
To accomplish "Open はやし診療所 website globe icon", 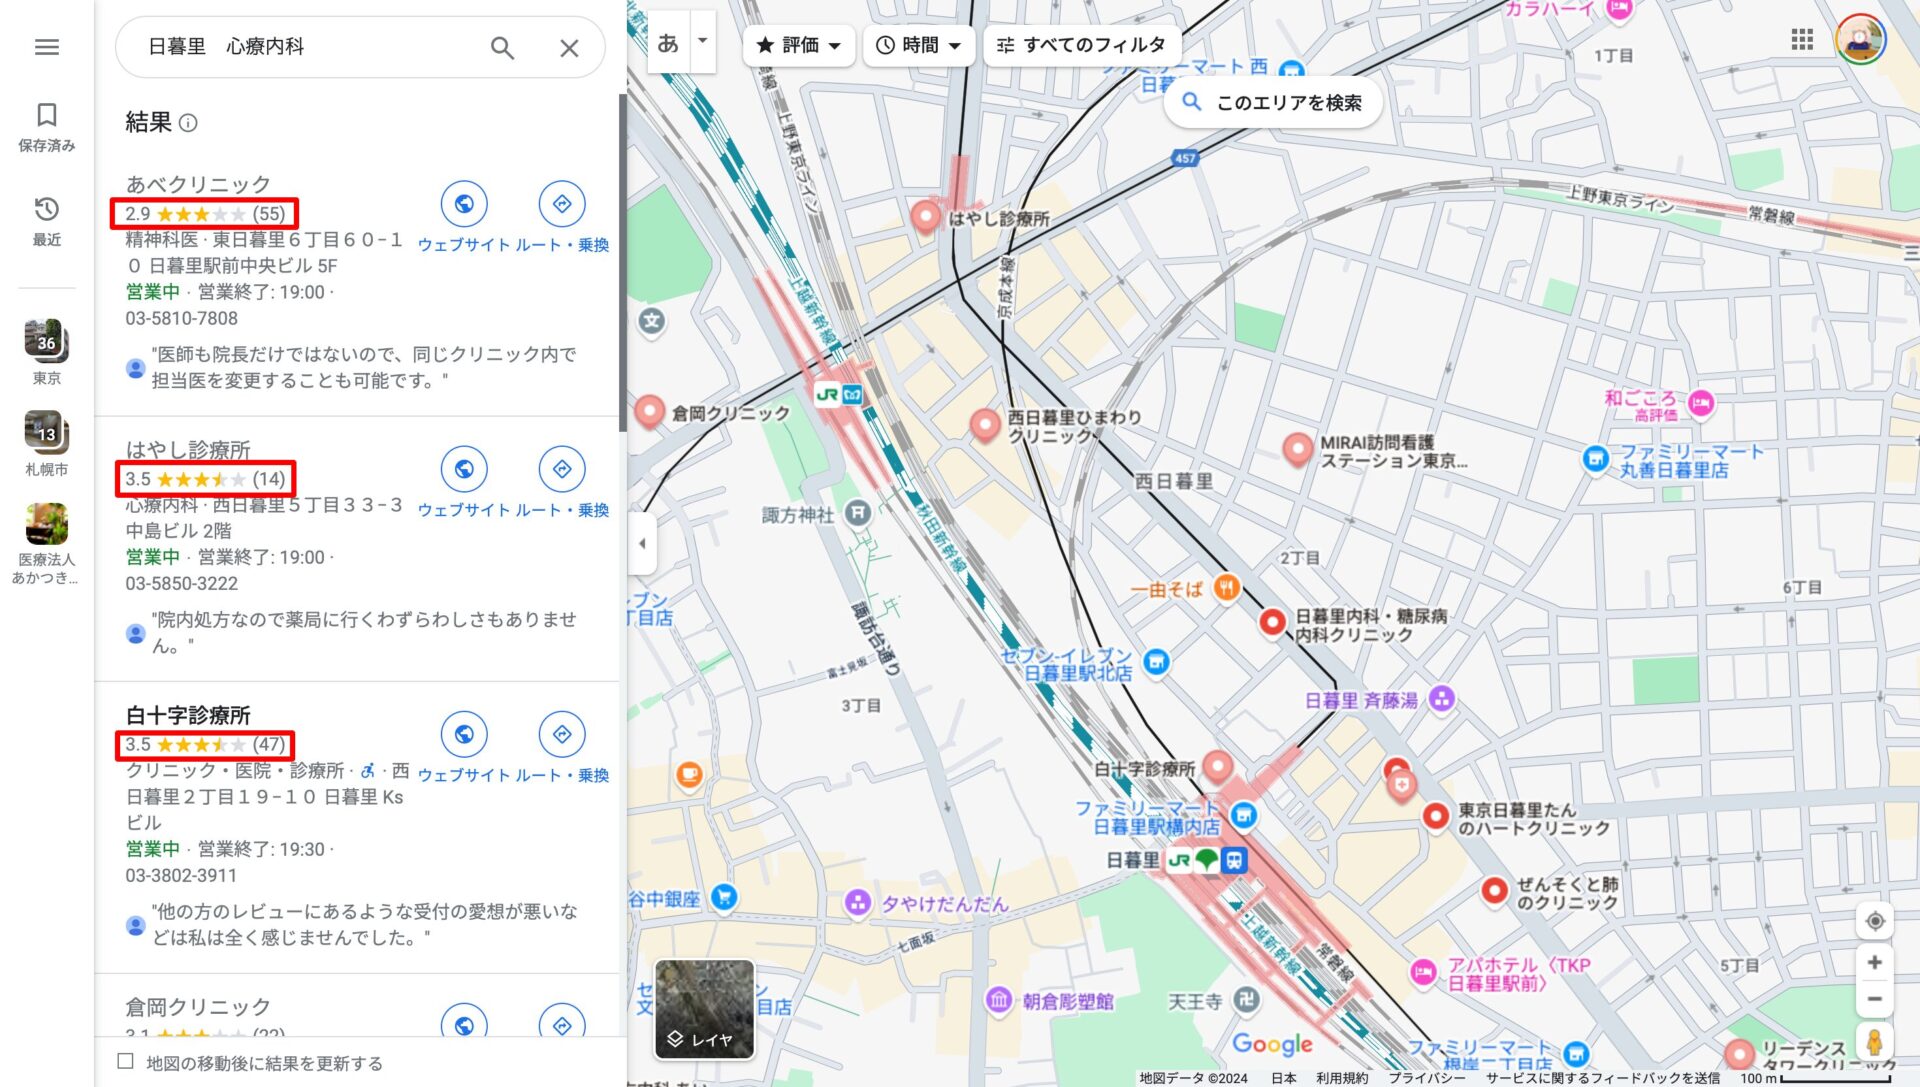I will [464, 469].
